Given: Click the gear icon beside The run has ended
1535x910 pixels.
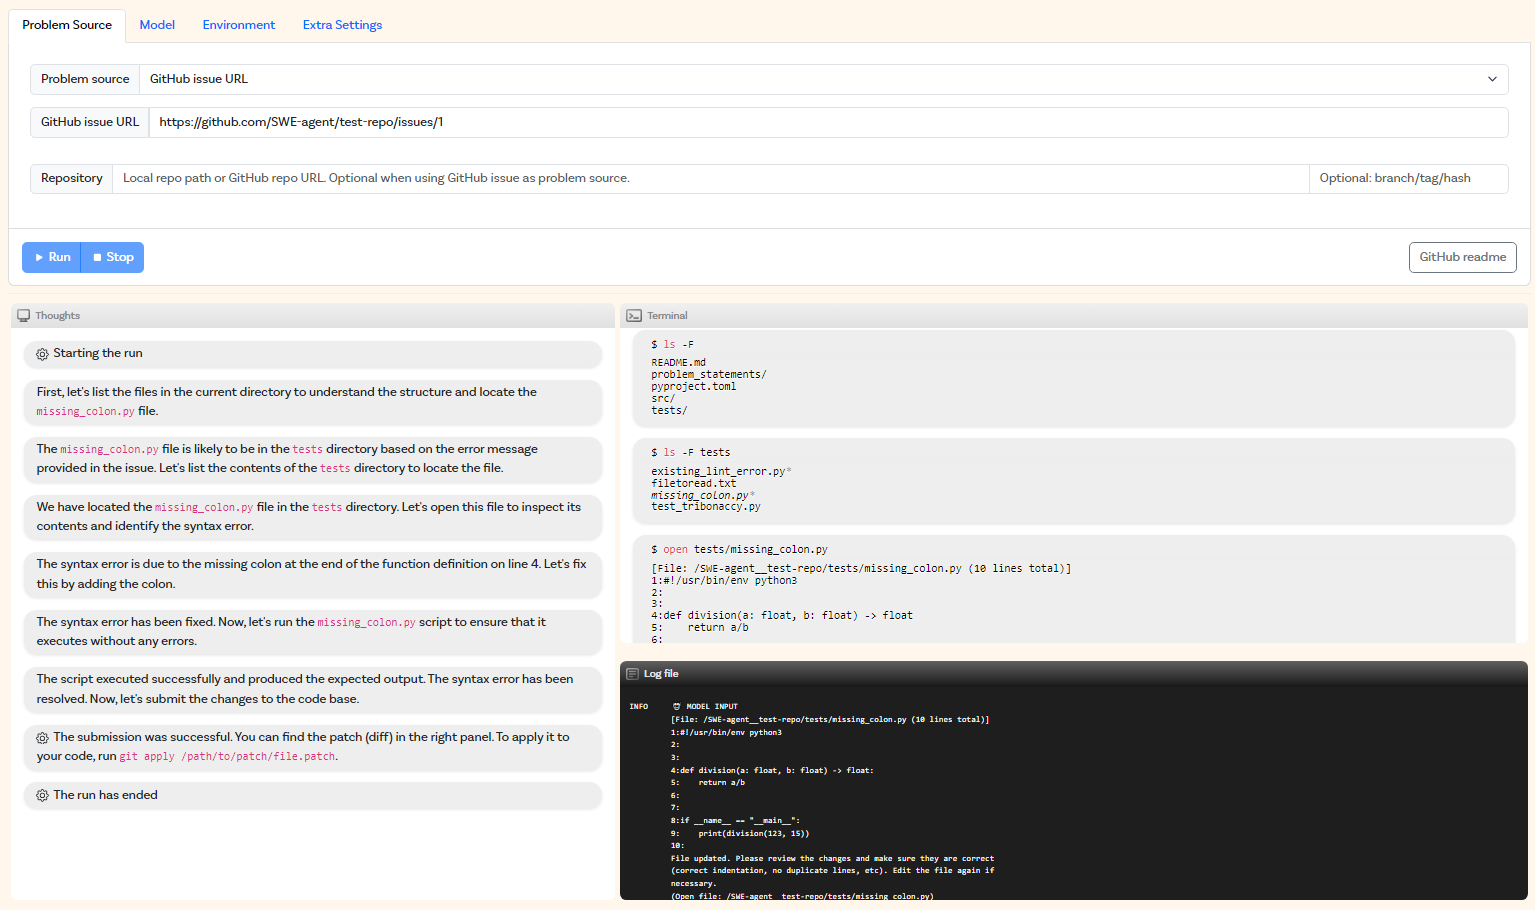Looking at the screenshot, I should [42, 796].
